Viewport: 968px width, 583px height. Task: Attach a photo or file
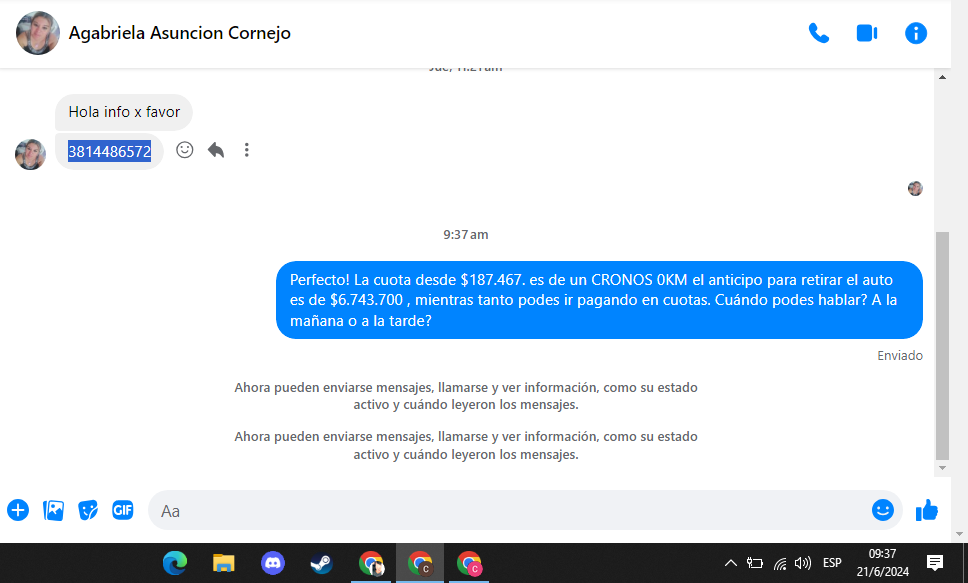tap(53, 510)
